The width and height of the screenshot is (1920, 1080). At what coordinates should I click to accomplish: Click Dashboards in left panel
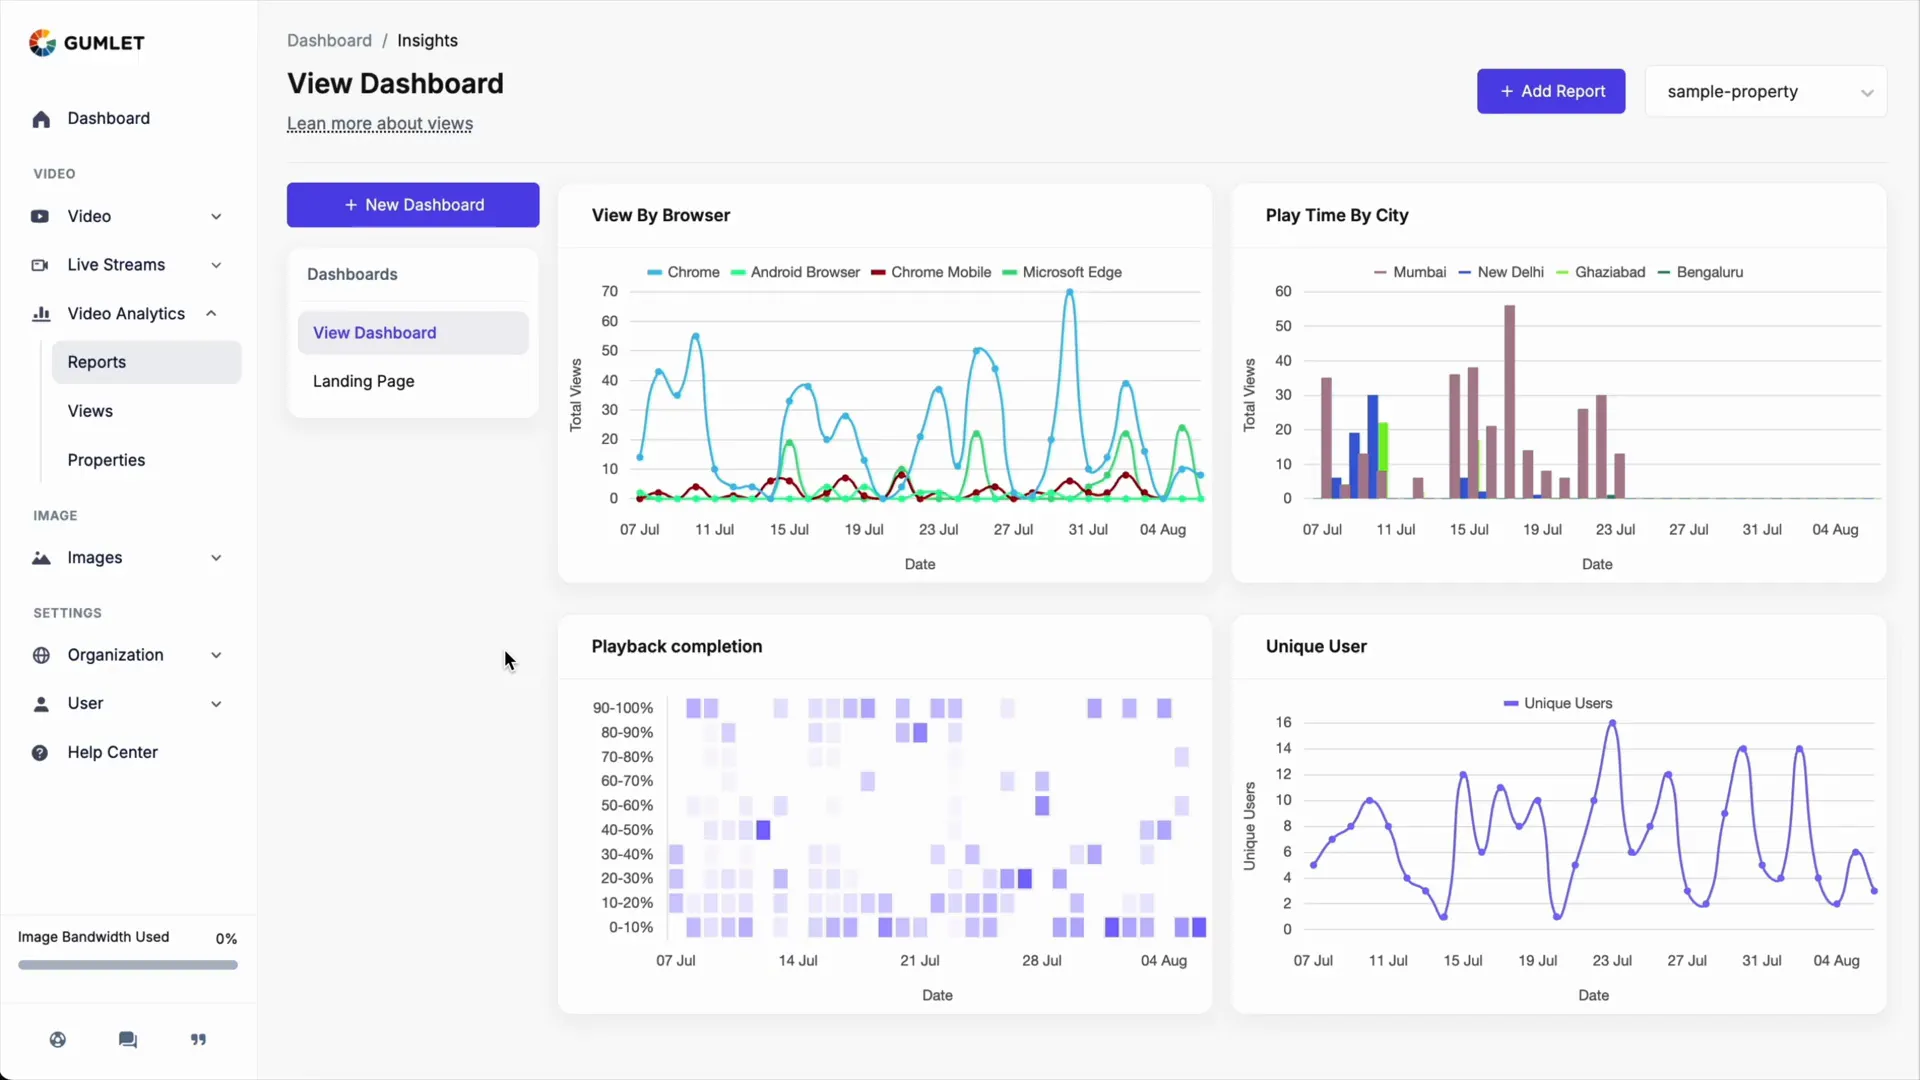(352, 273)
